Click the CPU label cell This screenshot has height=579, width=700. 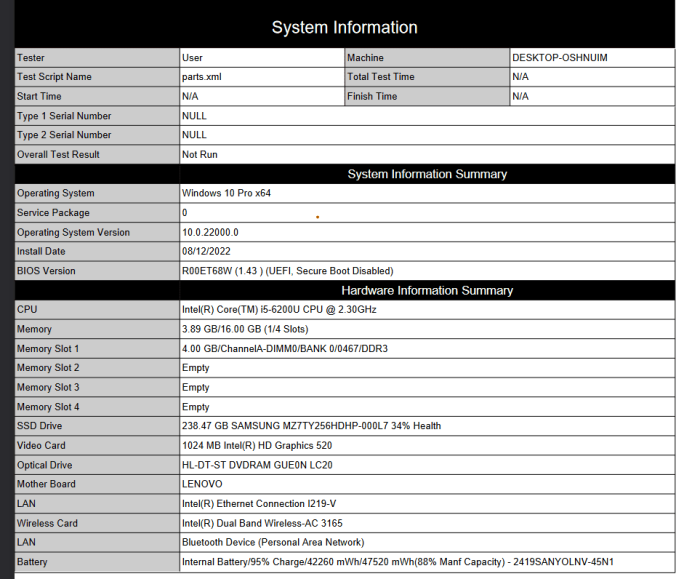point(97,309)
